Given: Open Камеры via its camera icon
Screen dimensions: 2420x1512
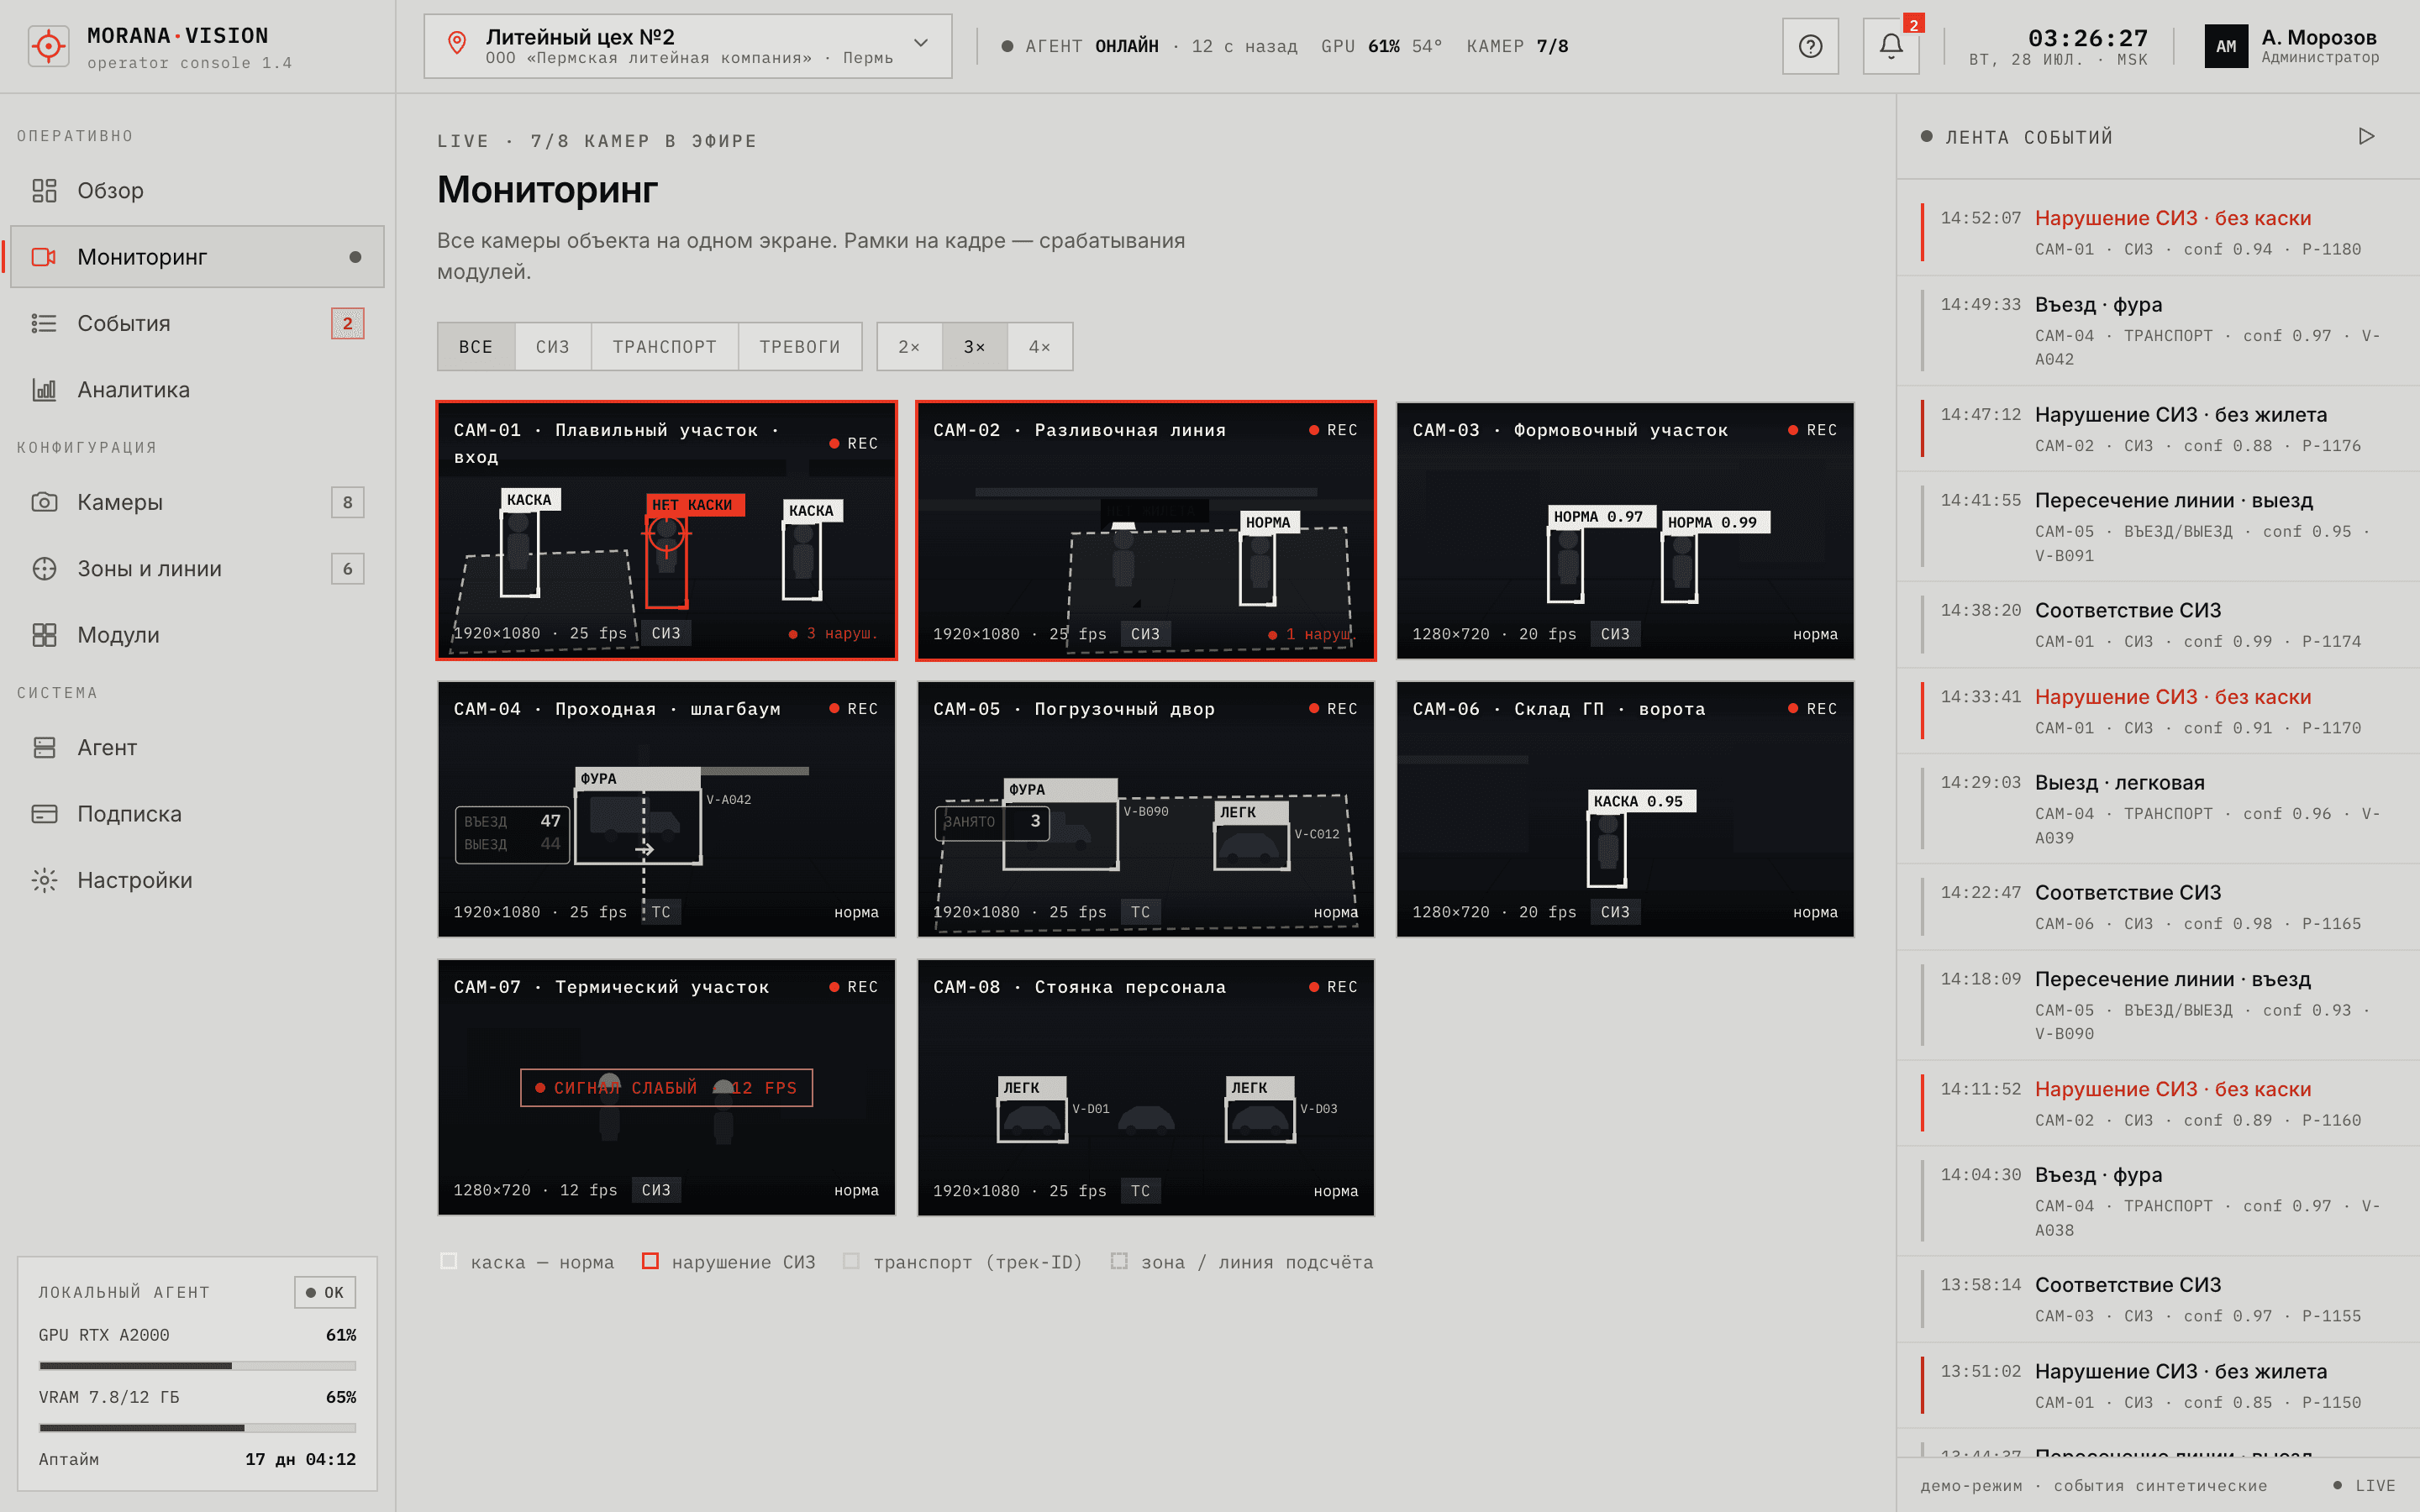Looking at the screenshot, I should pyautogui.click(x=44, y=502).
